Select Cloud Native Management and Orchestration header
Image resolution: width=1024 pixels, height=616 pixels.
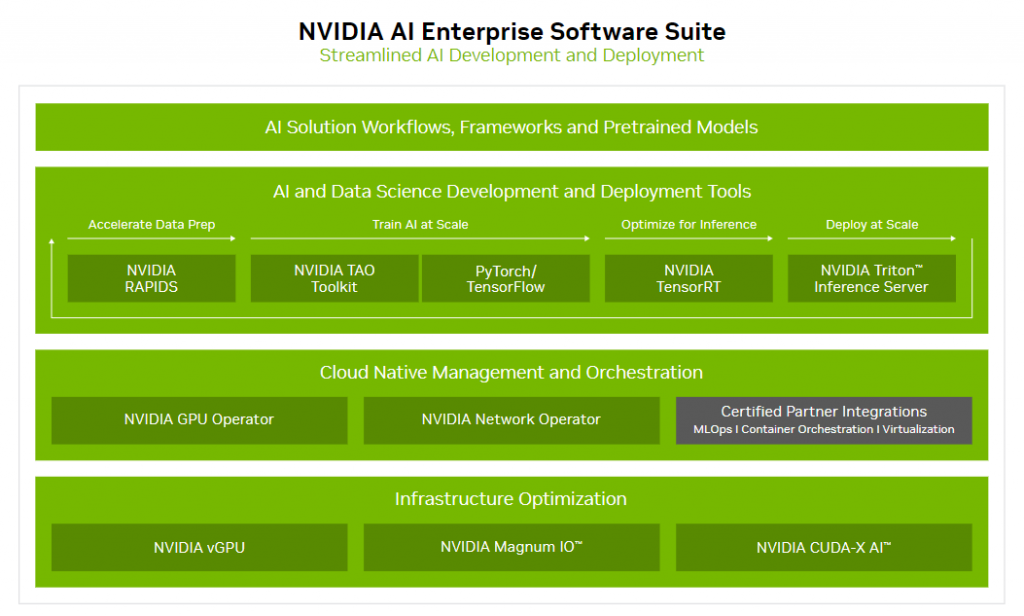(511, 372)
